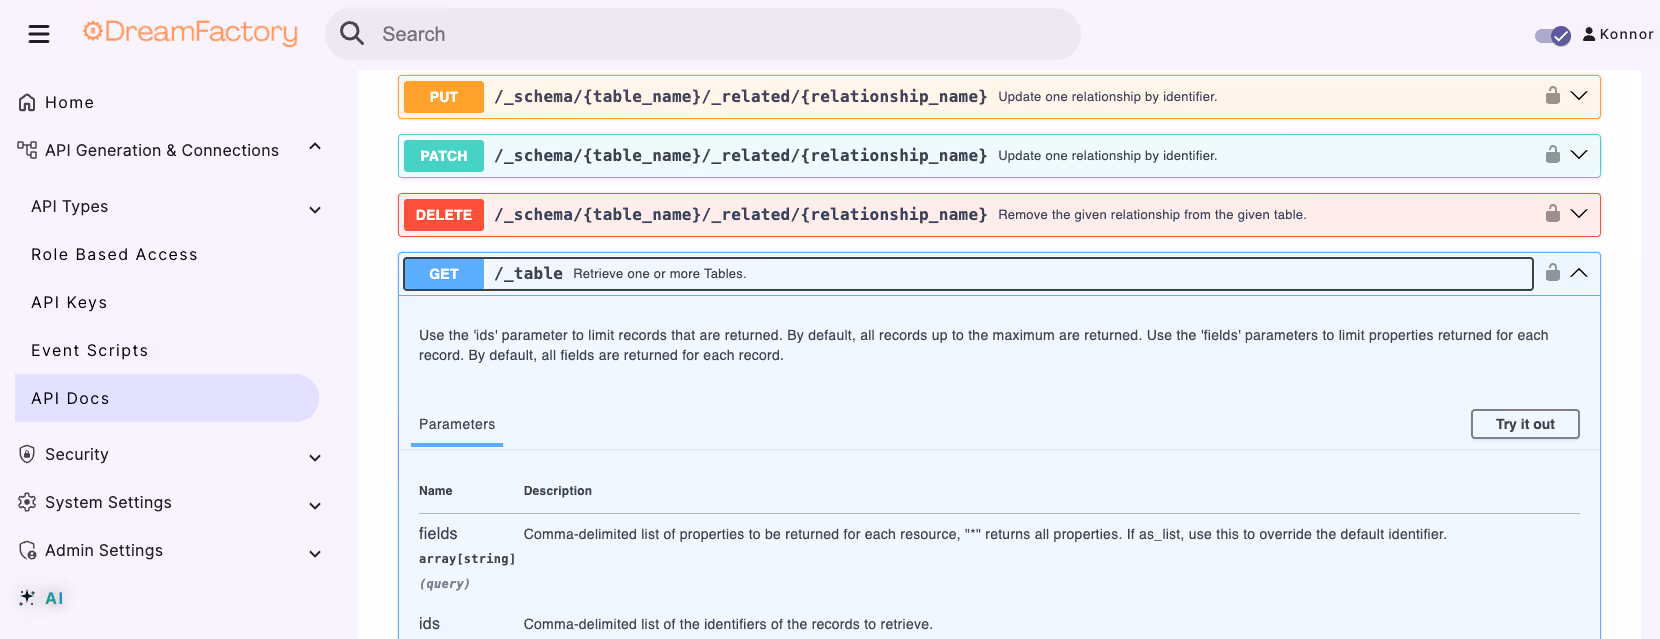Expand the Admin Settings menu arrow

click(315, 554)
